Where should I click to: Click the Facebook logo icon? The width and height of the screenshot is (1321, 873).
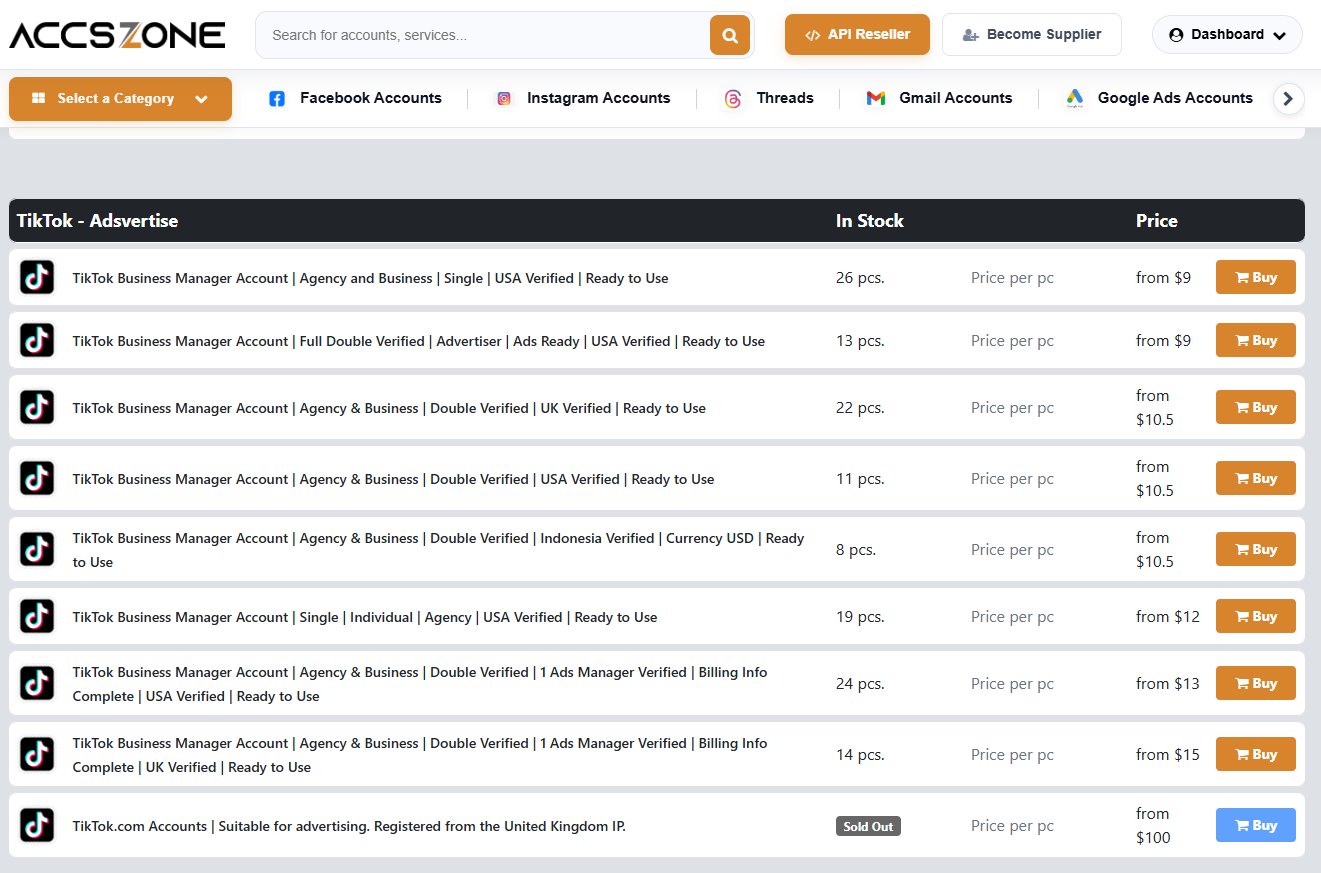277,98
